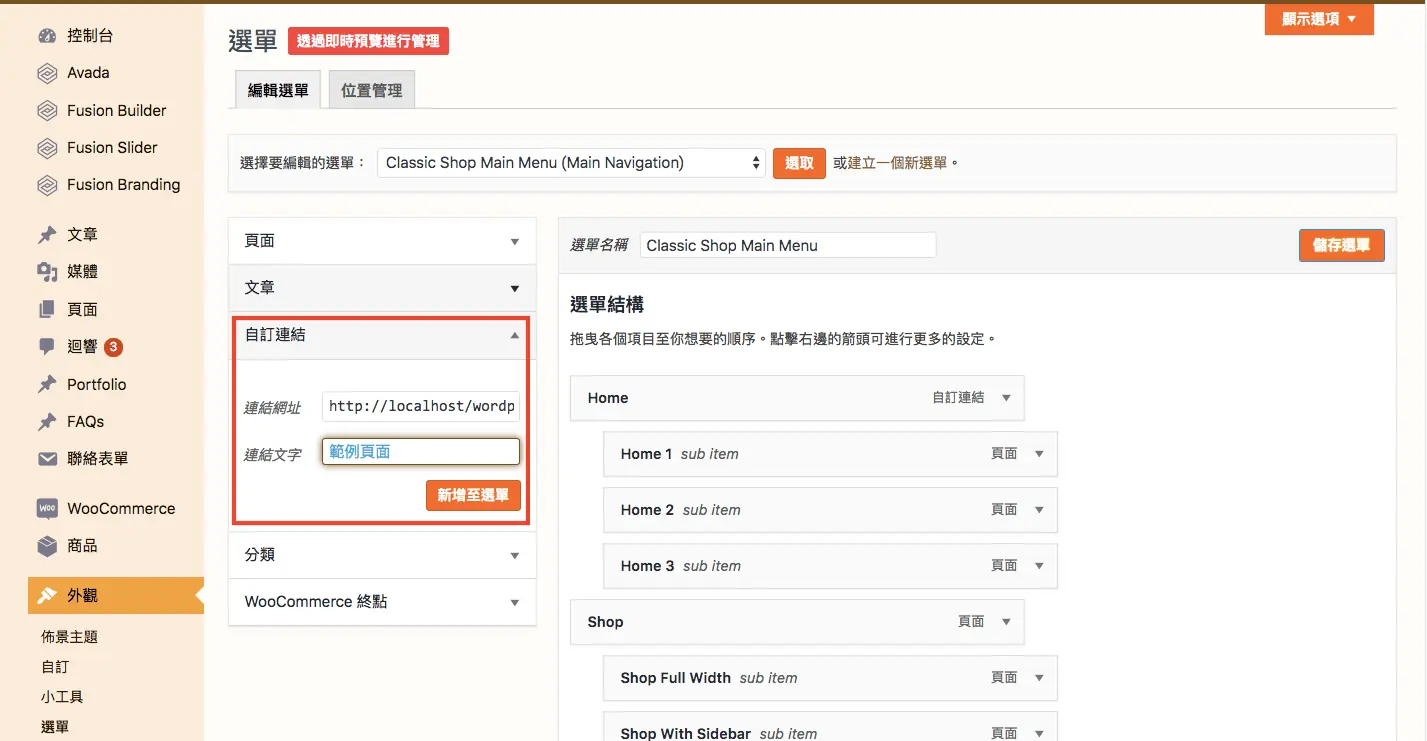Viewport: 1427px width, 741px height.
Task: Click the 控制台 dashboard icon
Action: 47,36
